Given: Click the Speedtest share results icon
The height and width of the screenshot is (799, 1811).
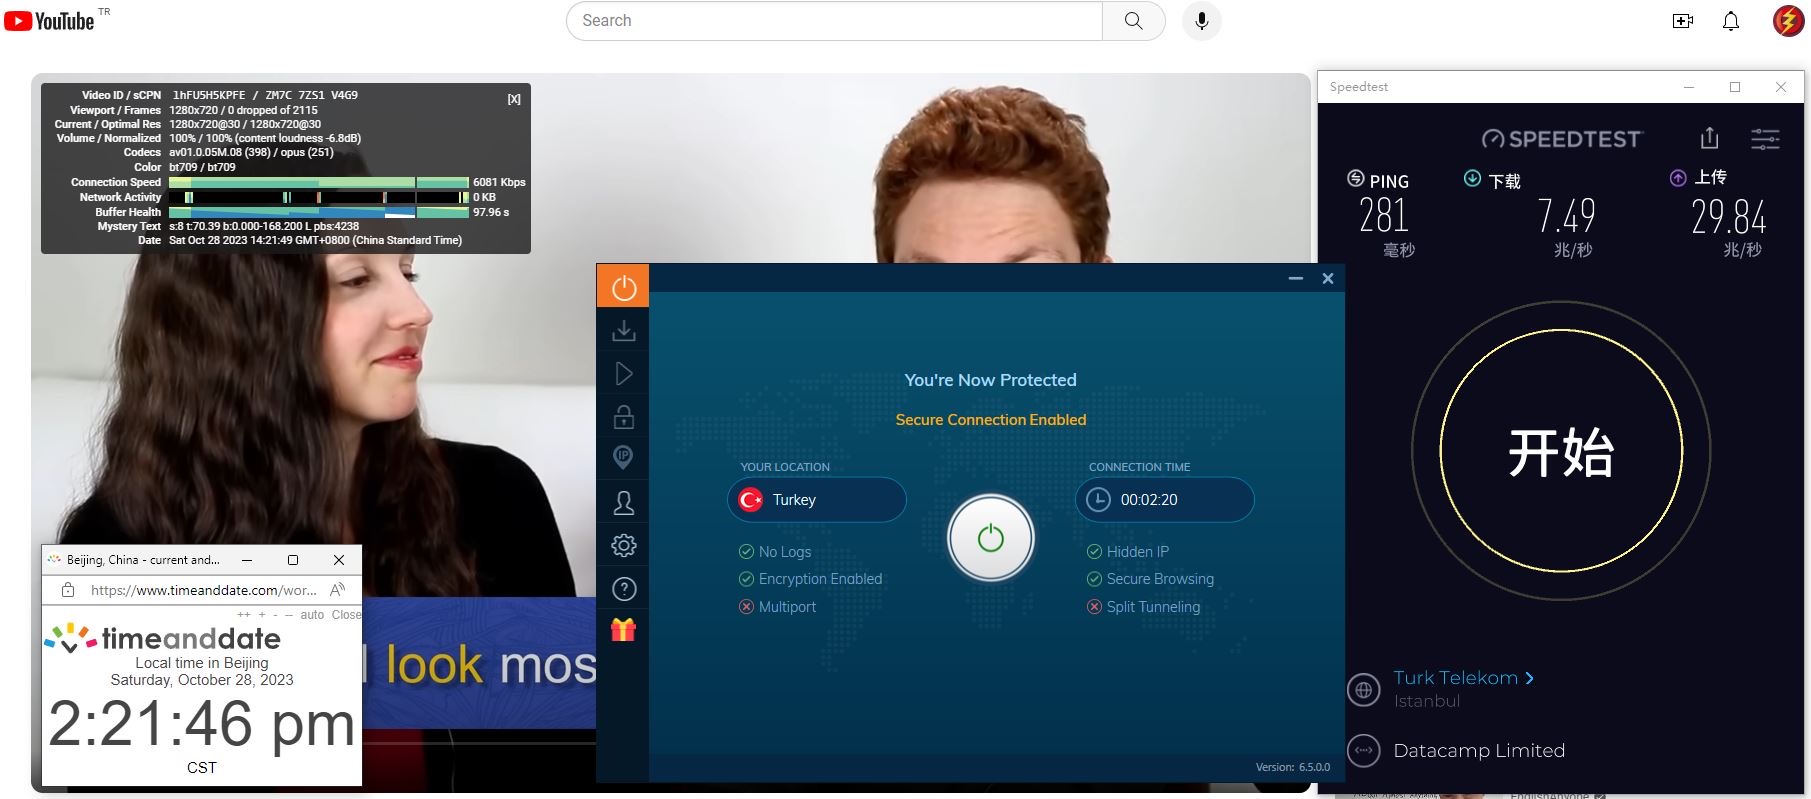Looking at the screenshot, I should pos(1709,138).
